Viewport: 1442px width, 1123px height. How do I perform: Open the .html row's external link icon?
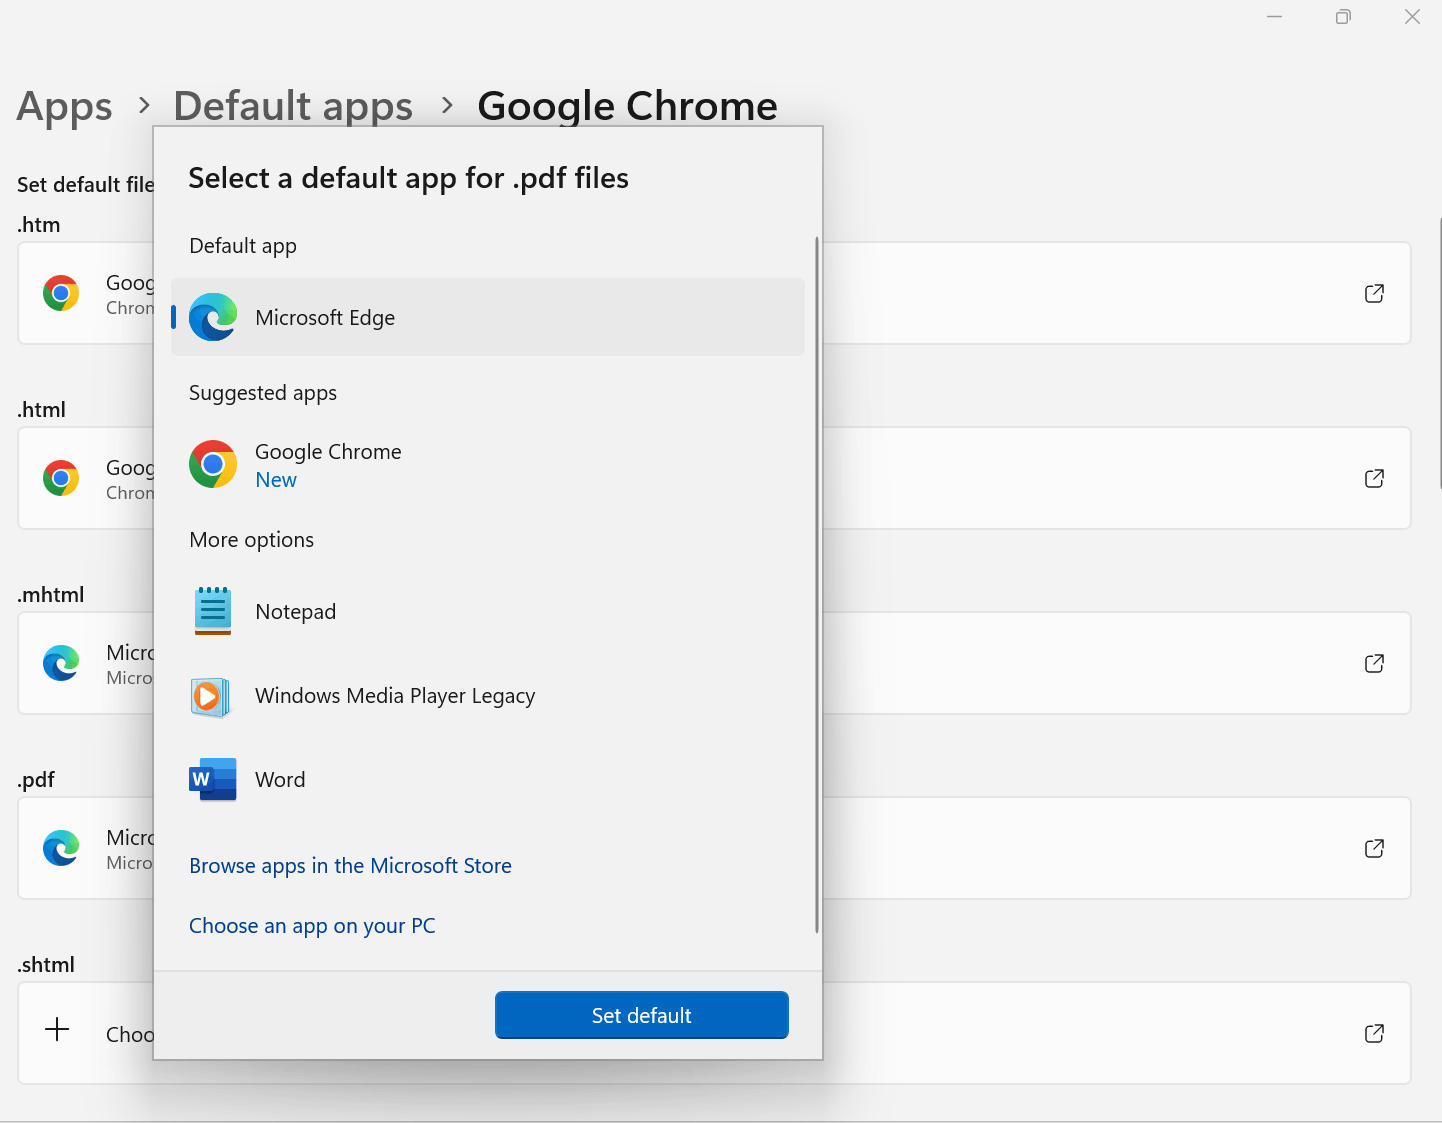tap(1374, 478)
